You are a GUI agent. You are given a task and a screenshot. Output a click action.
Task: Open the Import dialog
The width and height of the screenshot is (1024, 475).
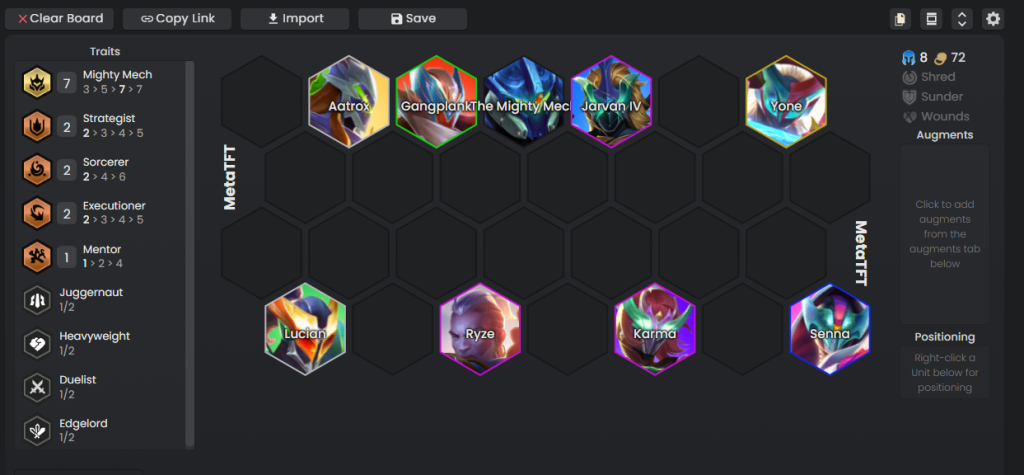click(295, 19)
